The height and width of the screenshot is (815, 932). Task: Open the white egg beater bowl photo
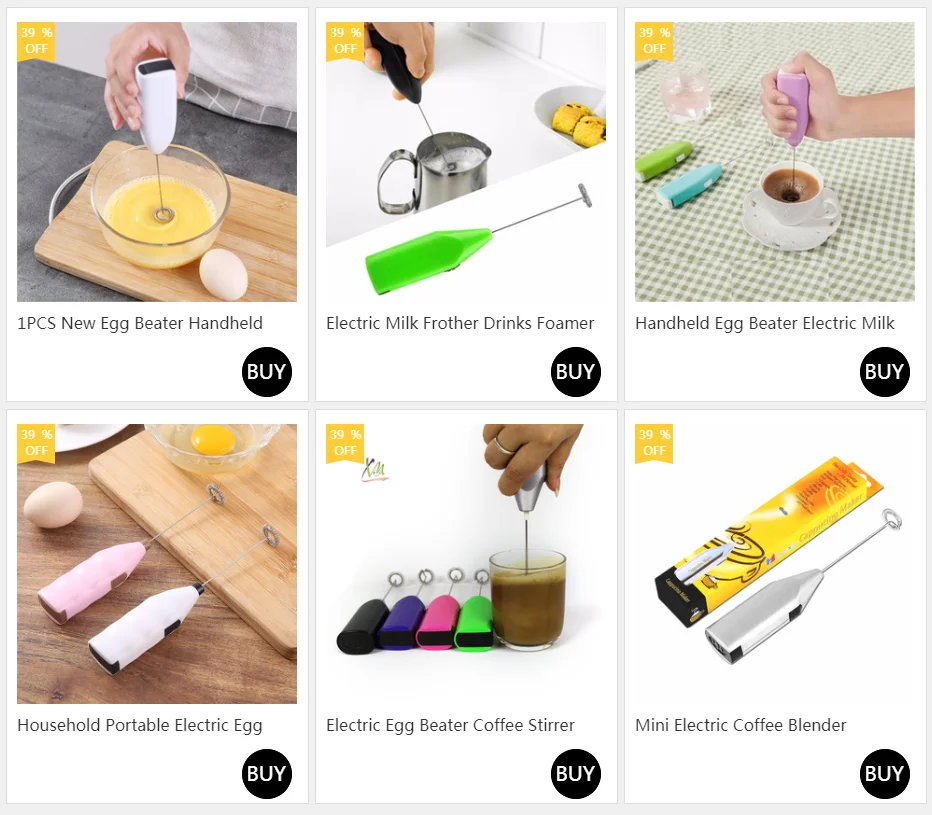[x=157, y=162]
